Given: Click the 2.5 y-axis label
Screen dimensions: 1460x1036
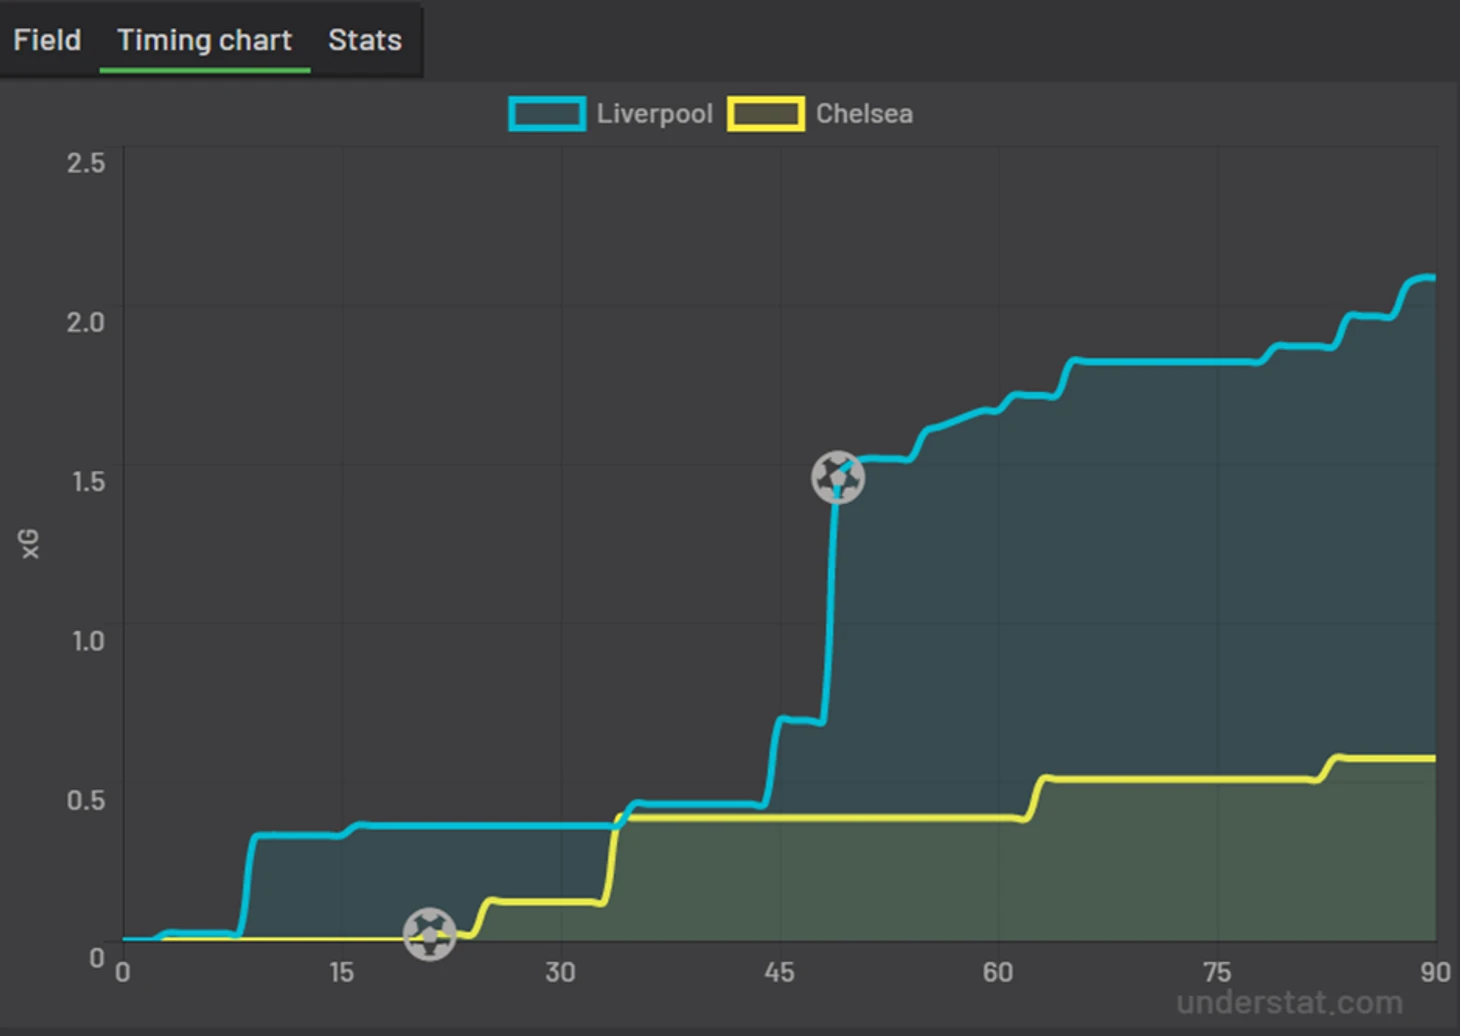Looking at the screenshot, I should click(86, 163).
